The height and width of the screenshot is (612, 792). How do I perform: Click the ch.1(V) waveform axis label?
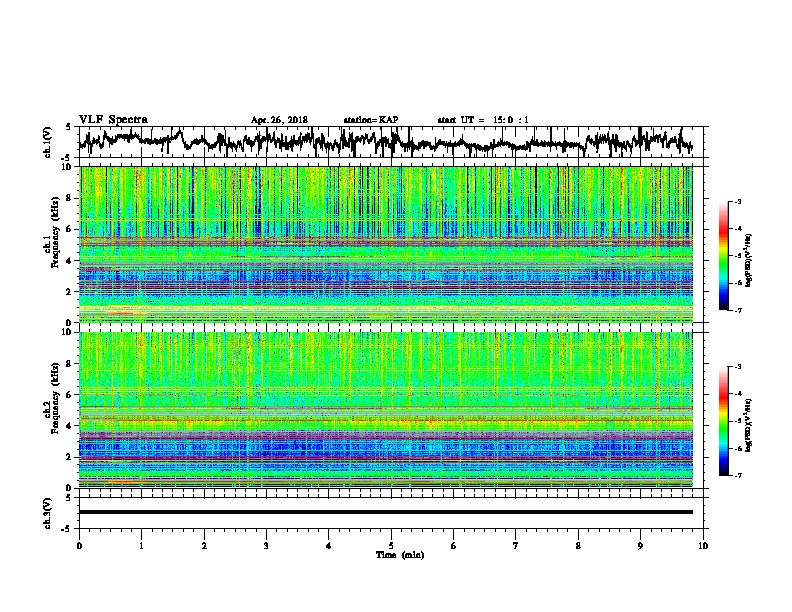[x=48, y=142]
